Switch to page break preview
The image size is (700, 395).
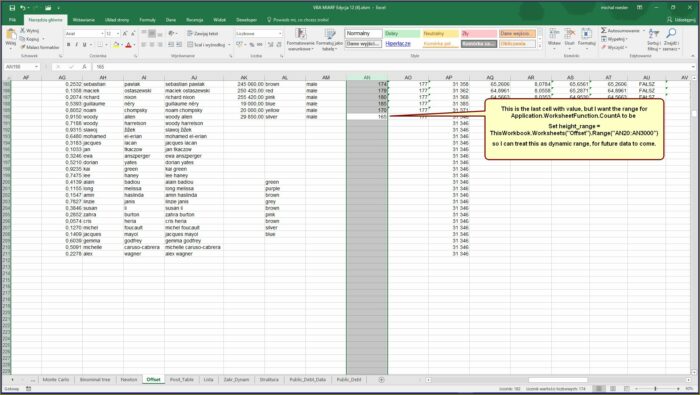point(626,389)
